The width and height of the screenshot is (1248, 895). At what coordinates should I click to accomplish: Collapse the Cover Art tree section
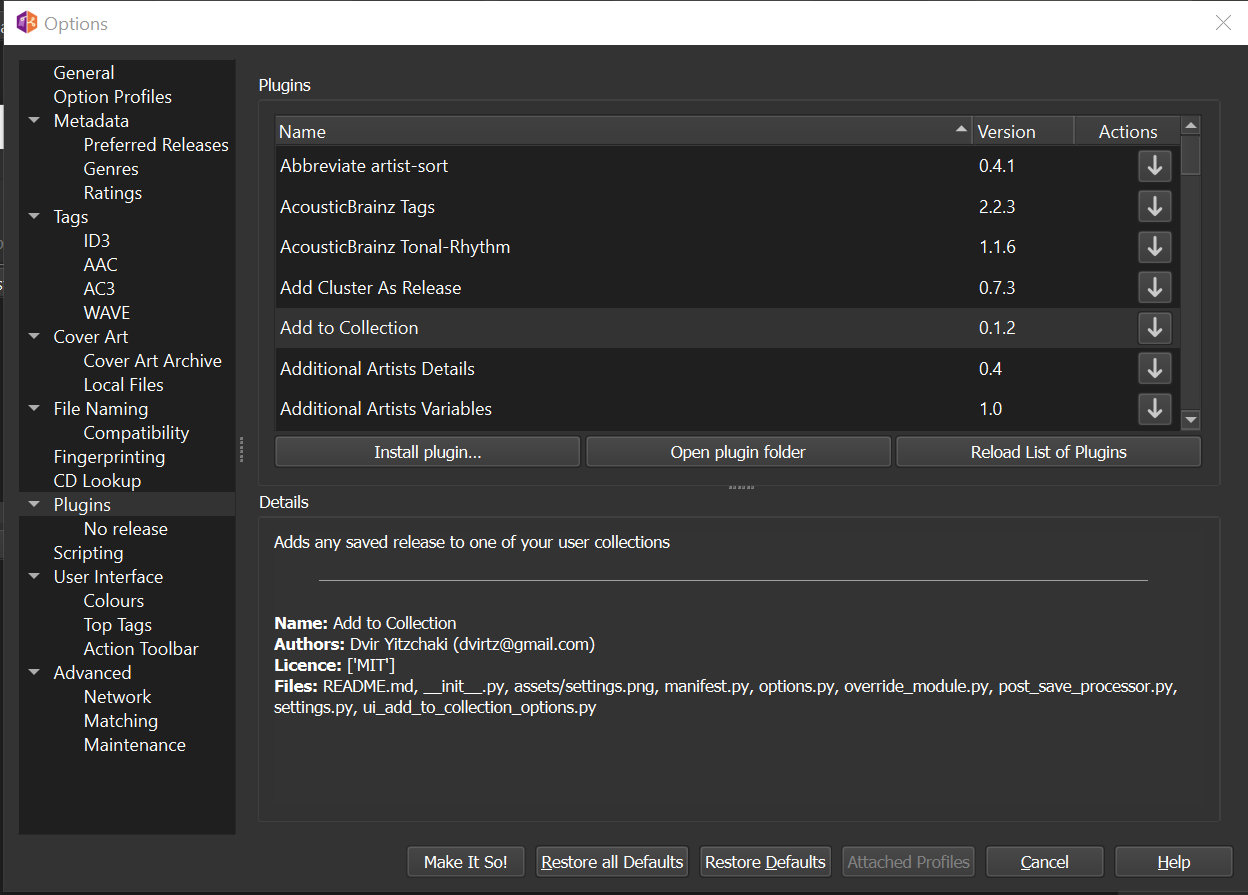[x=35, y=337]
